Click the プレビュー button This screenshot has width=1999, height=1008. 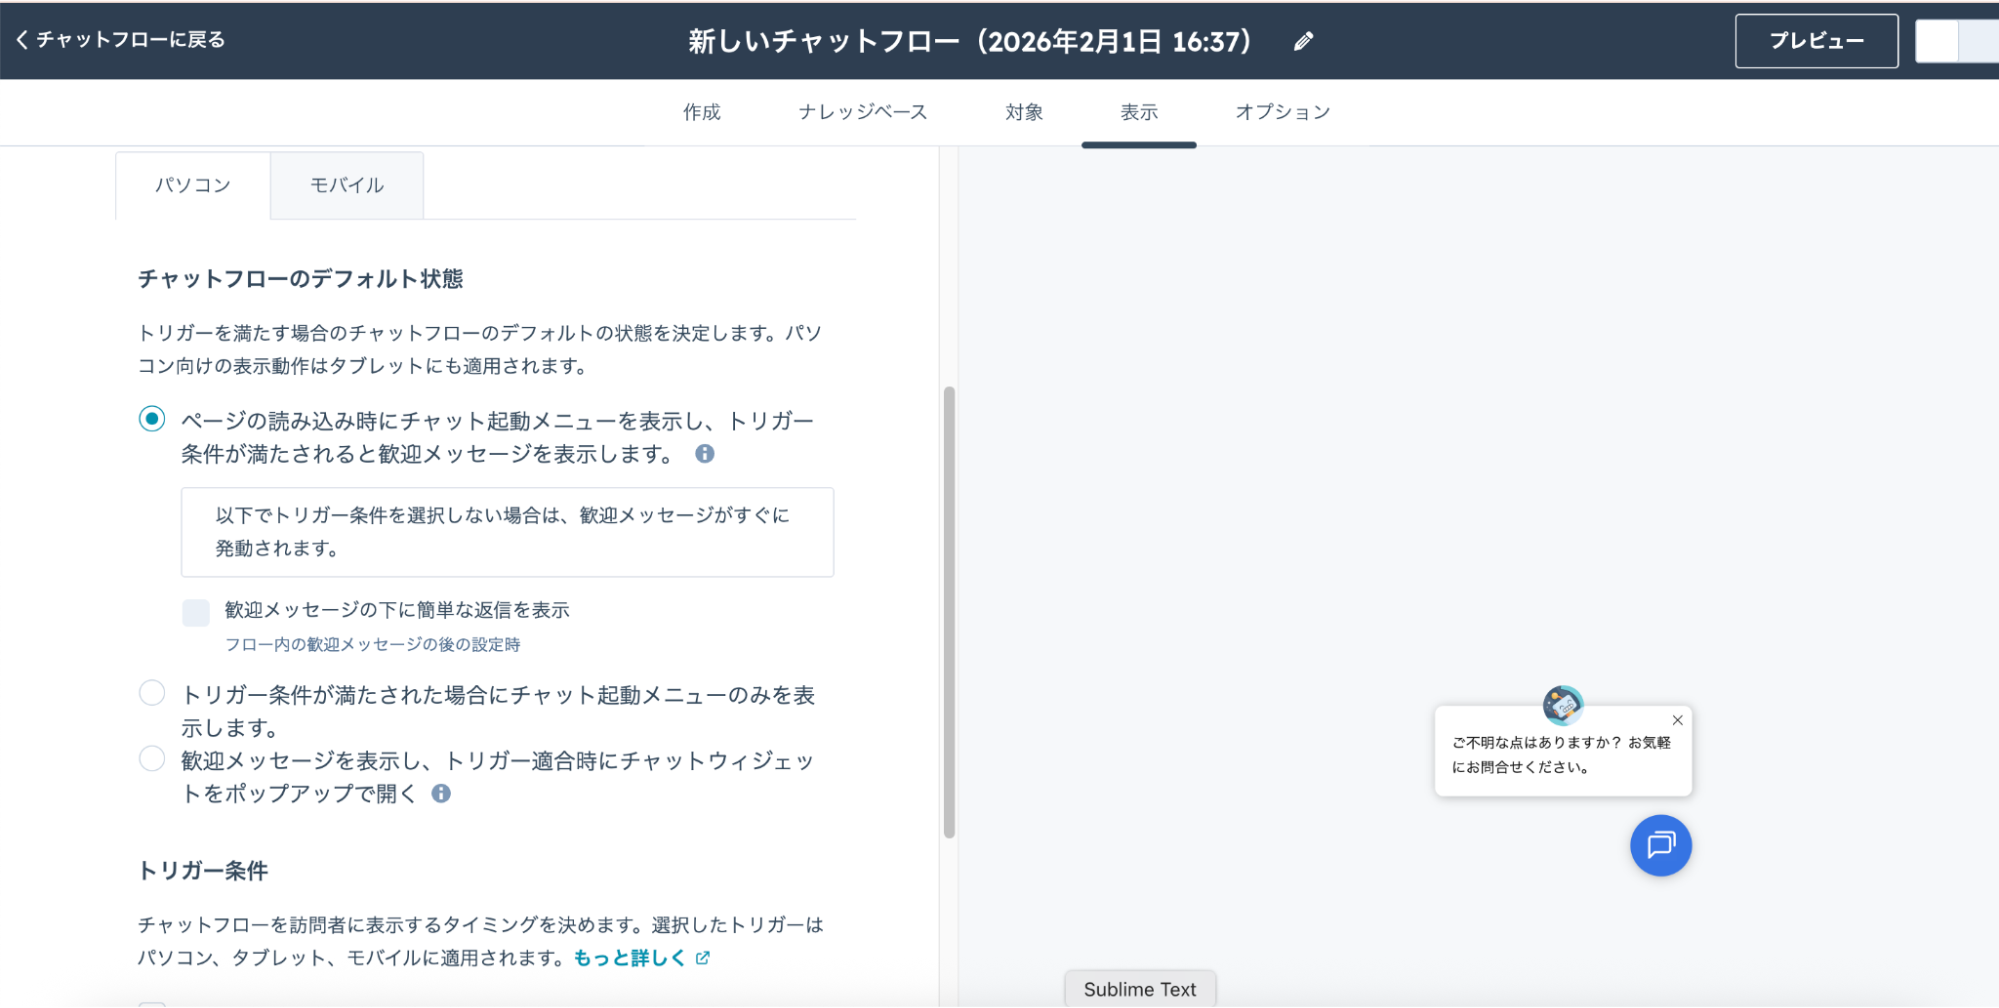pyautogui.click(x=1816, y=41)
